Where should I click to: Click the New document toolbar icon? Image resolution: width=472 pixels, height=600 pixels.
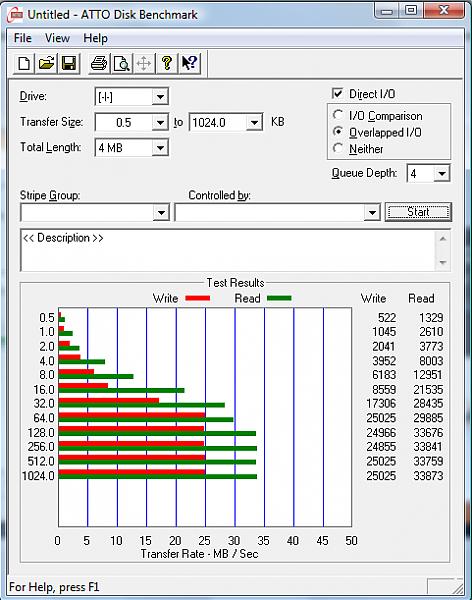24,63
